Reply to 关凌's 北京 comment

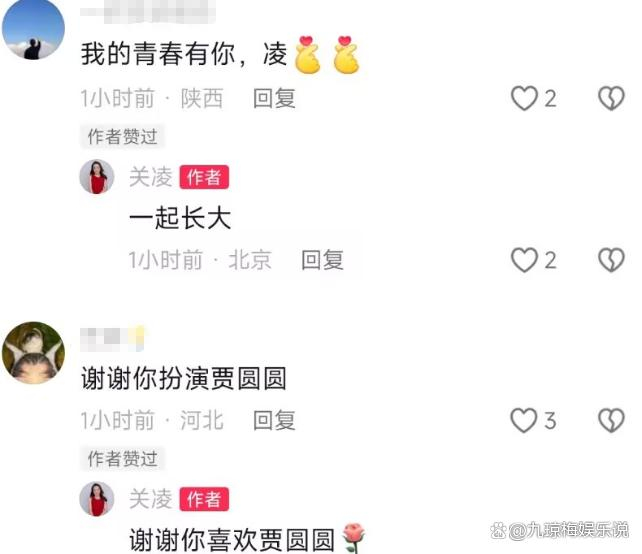[323, 260]
